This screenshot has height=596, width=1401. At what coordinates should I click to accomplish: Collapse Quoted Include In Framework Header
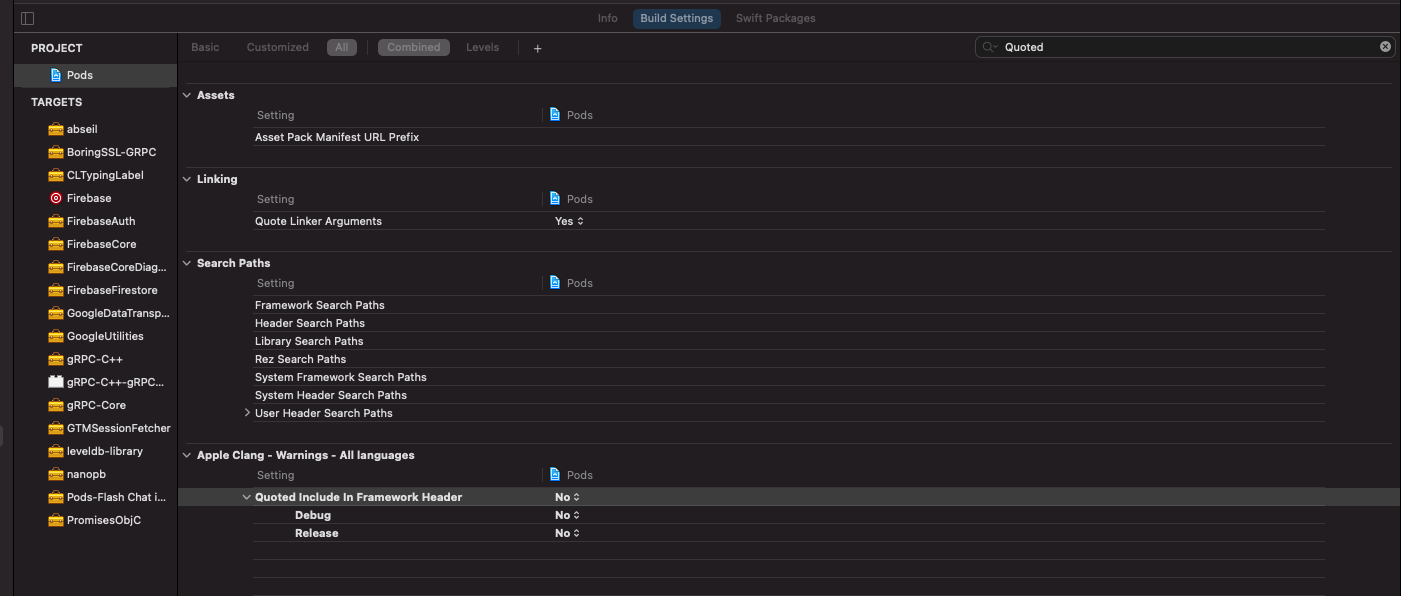point(247,497)
